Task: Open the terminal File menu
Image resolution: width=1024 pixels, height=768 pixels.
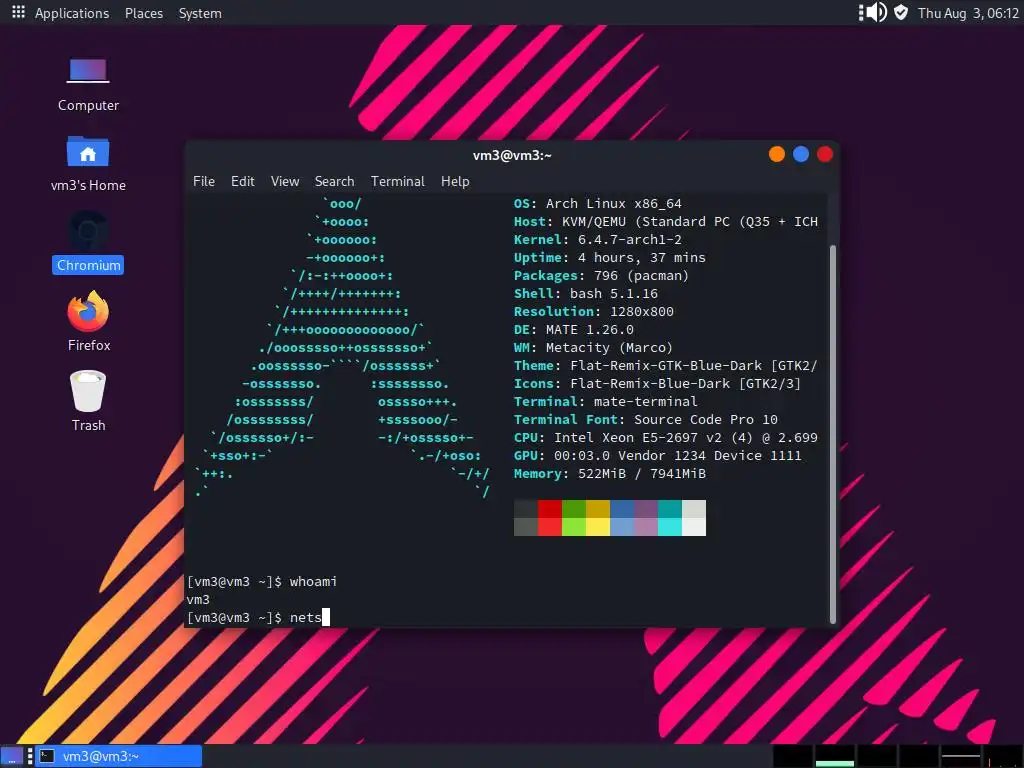Action: tap(204, 181)
